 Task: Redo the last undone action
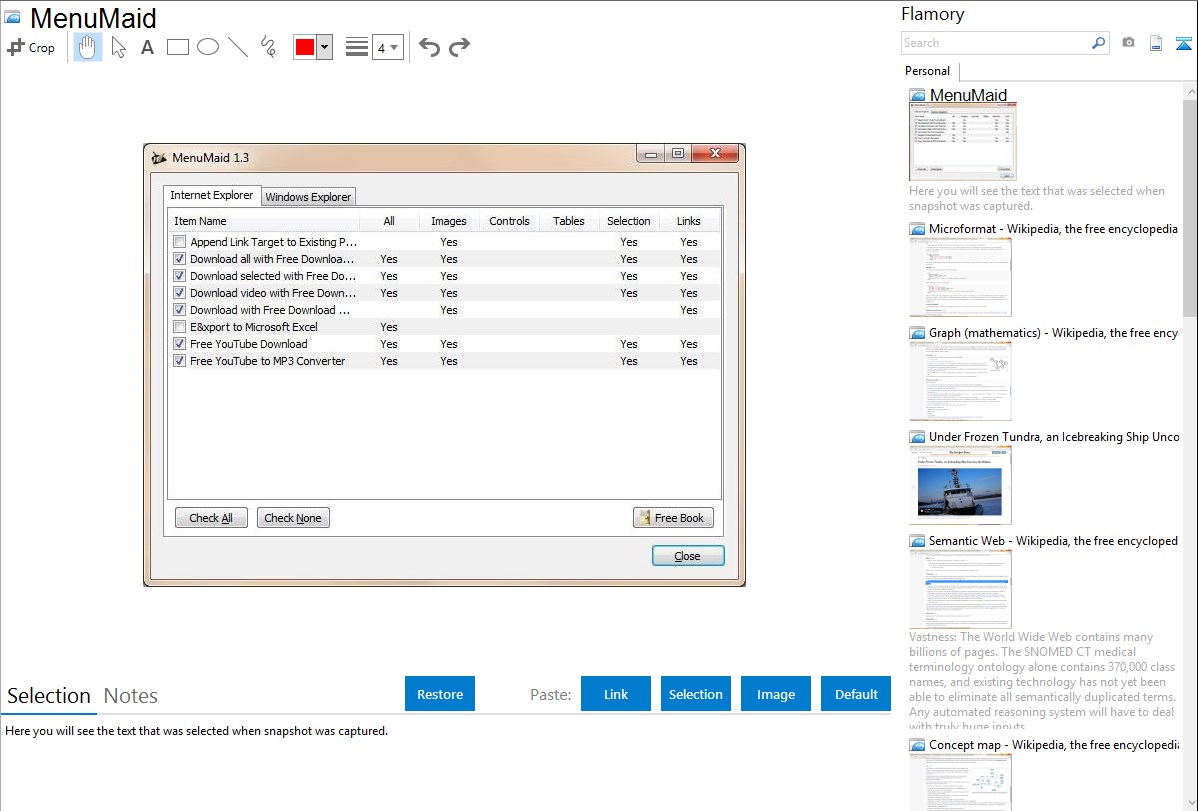point(459,47)
